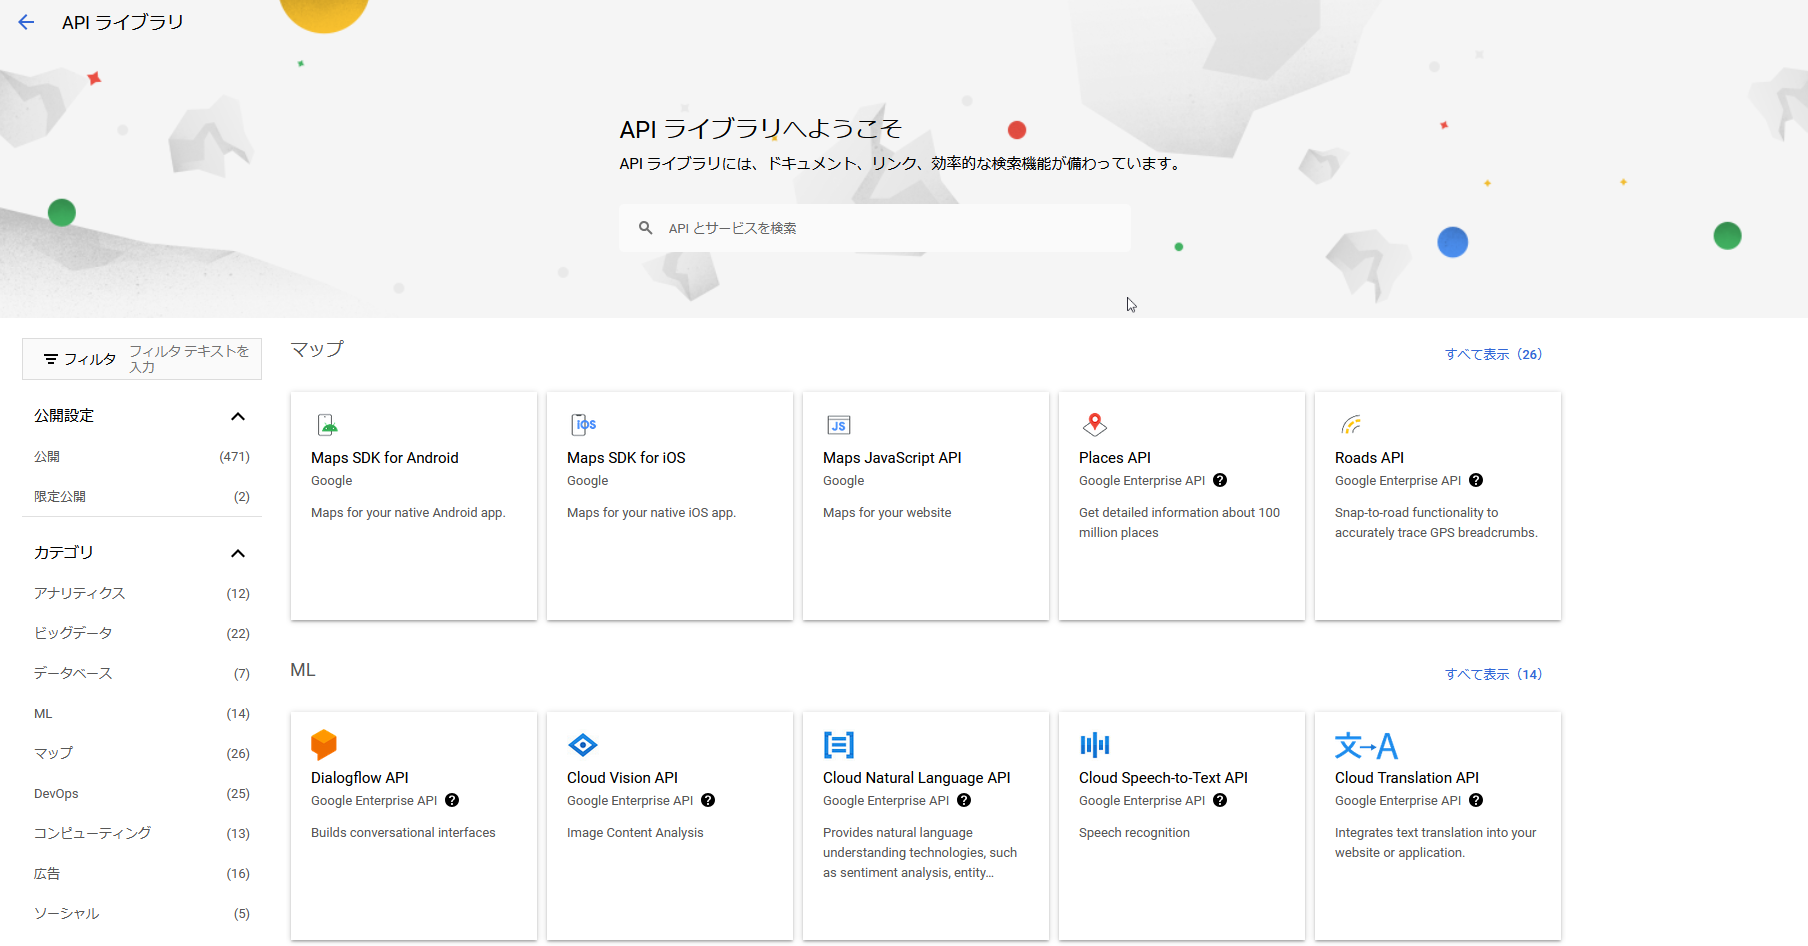Click the help icon beside Places API
The height and width of the screenshot is (946, 1808).
[1220, 480]
